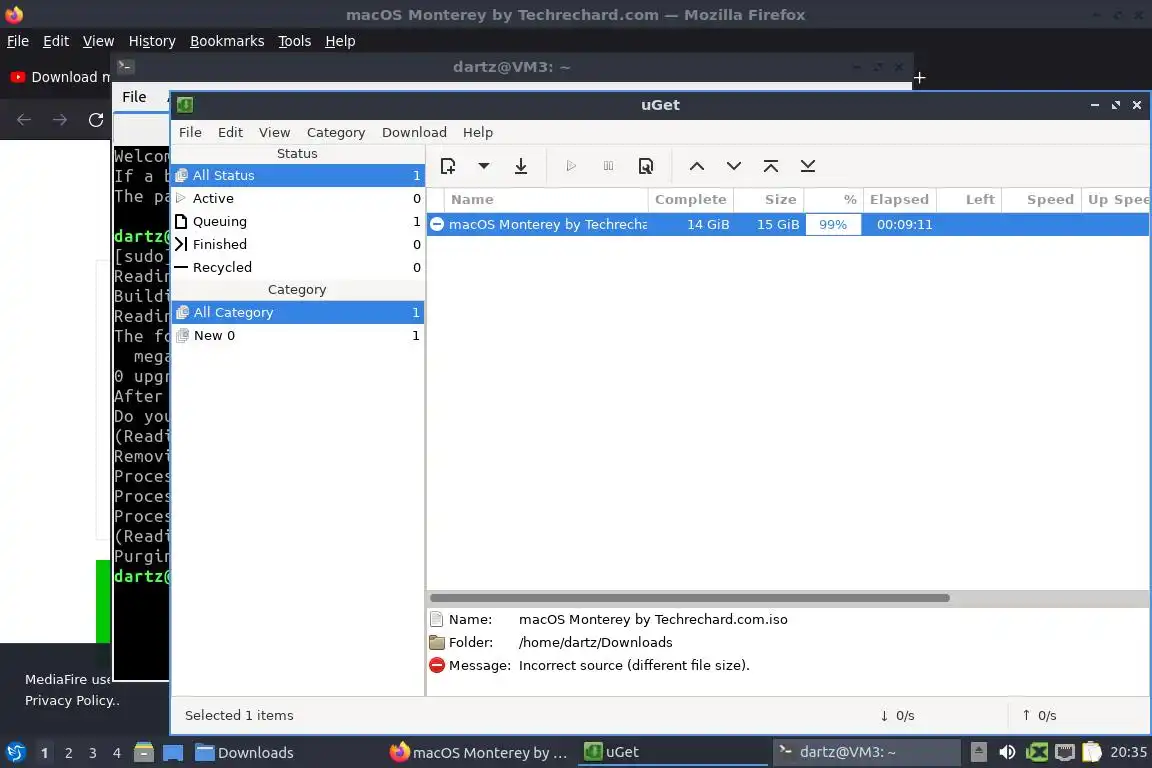Click the upload speed indicator in status bar
The image size is (1152, 768).
click(x=1039, y=716)
